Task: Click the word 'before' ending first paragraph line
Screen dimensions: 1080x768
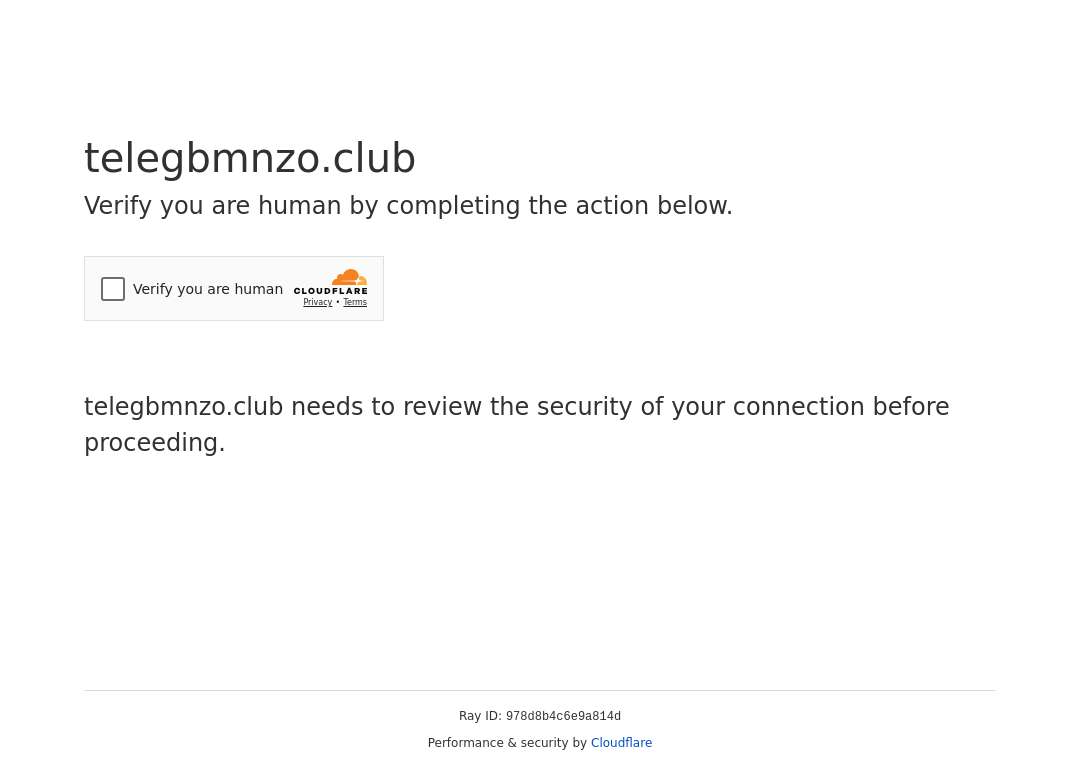Action: point(911,407)
